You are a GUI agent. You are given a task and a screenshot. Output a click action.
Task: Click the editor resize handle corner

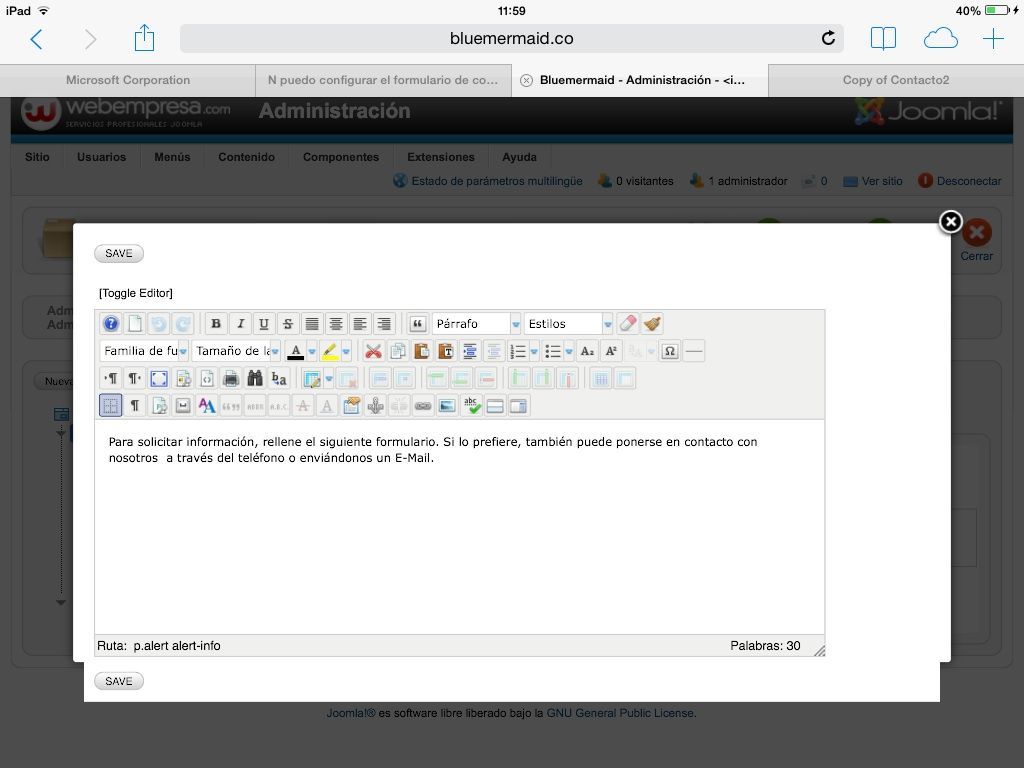(x=819, y=650)
